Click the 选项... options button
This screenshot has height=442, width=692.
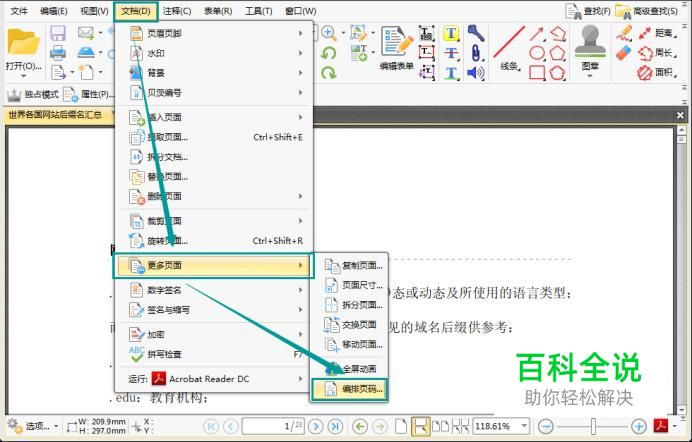coord(28,426)
